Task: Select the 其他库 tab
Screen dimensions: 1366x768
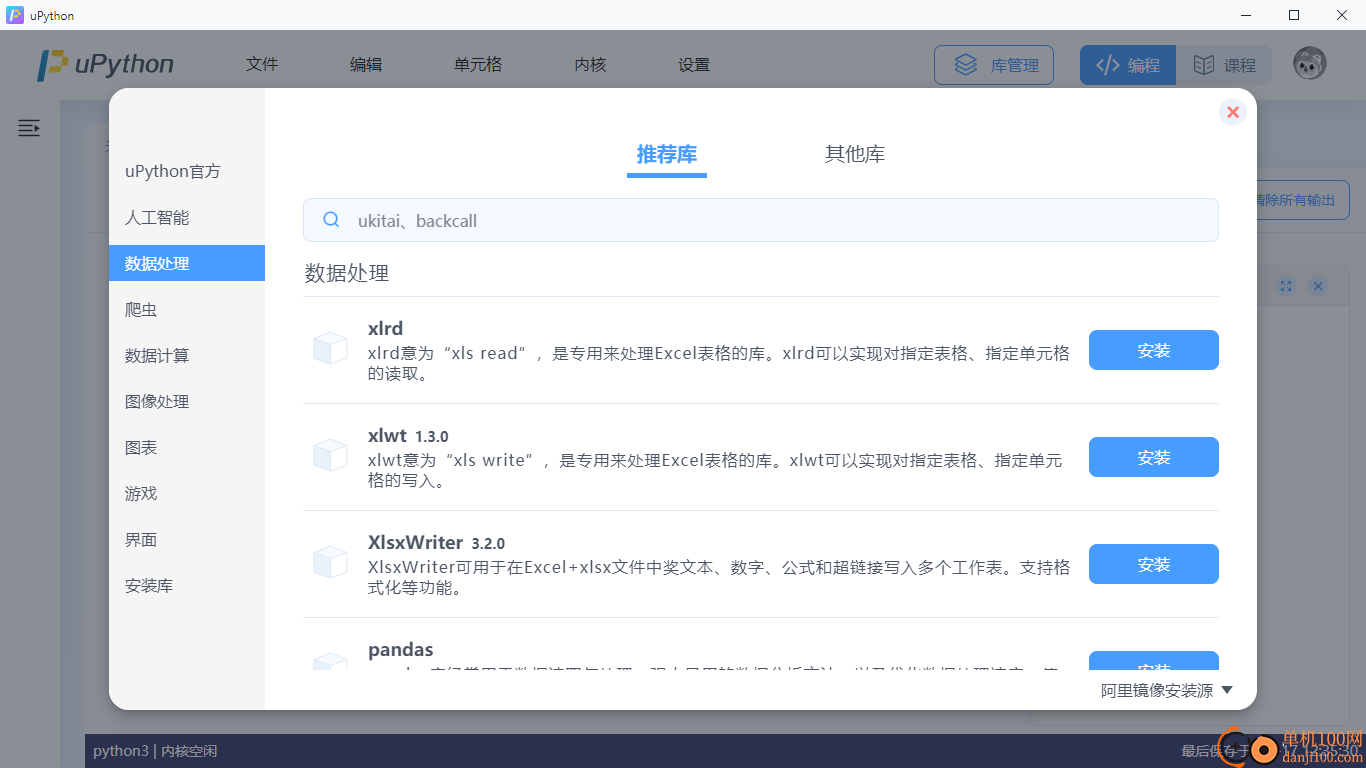Action: pos(855,155)
